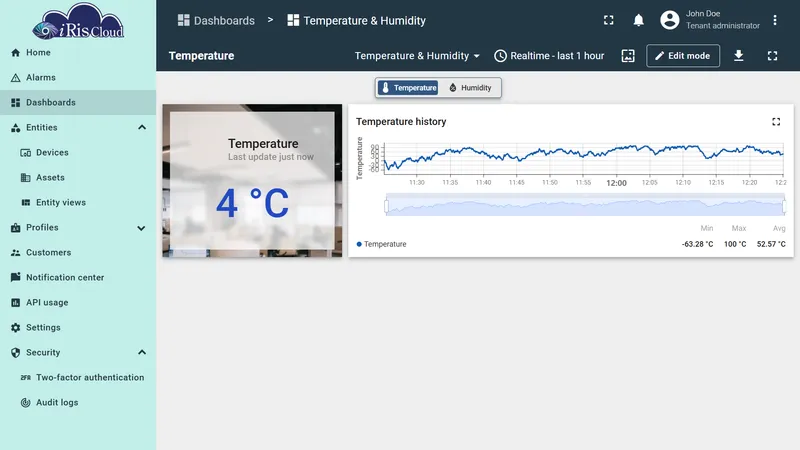Click the Audit logs radar icon

26,403
